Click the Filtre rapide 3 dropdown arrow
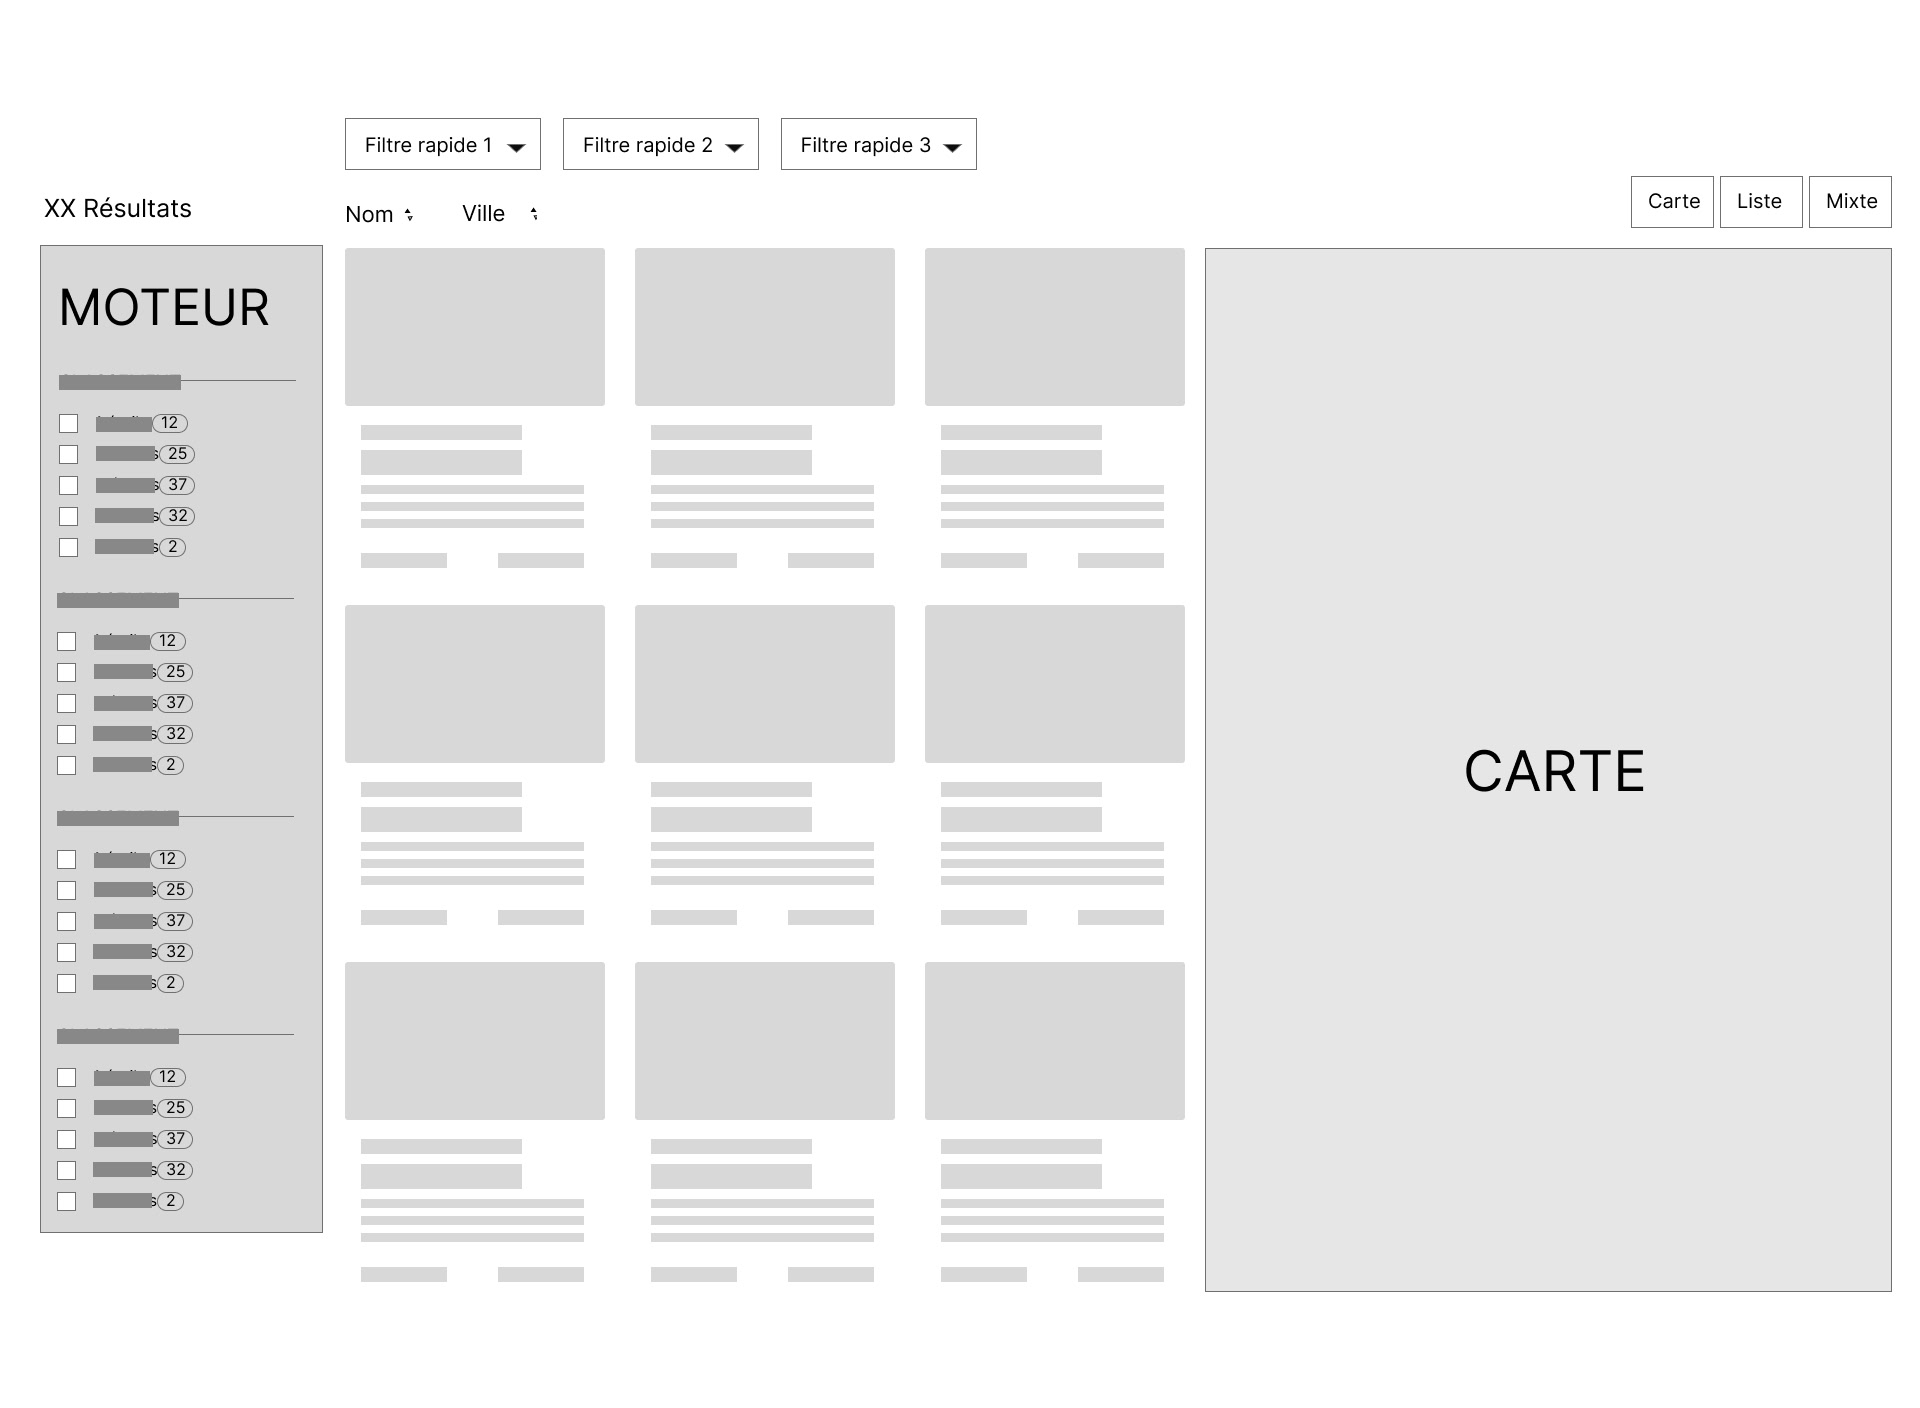Image resolution: width=1920 pixels, height=1408 pixels. pyautogui.click(x=952, y=147)
